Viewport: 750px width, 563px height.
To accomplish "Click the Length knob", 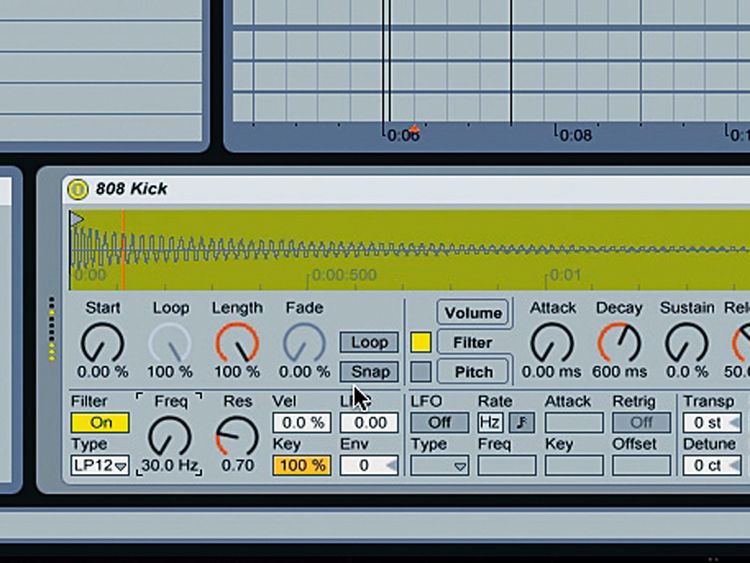I will 237,342.
